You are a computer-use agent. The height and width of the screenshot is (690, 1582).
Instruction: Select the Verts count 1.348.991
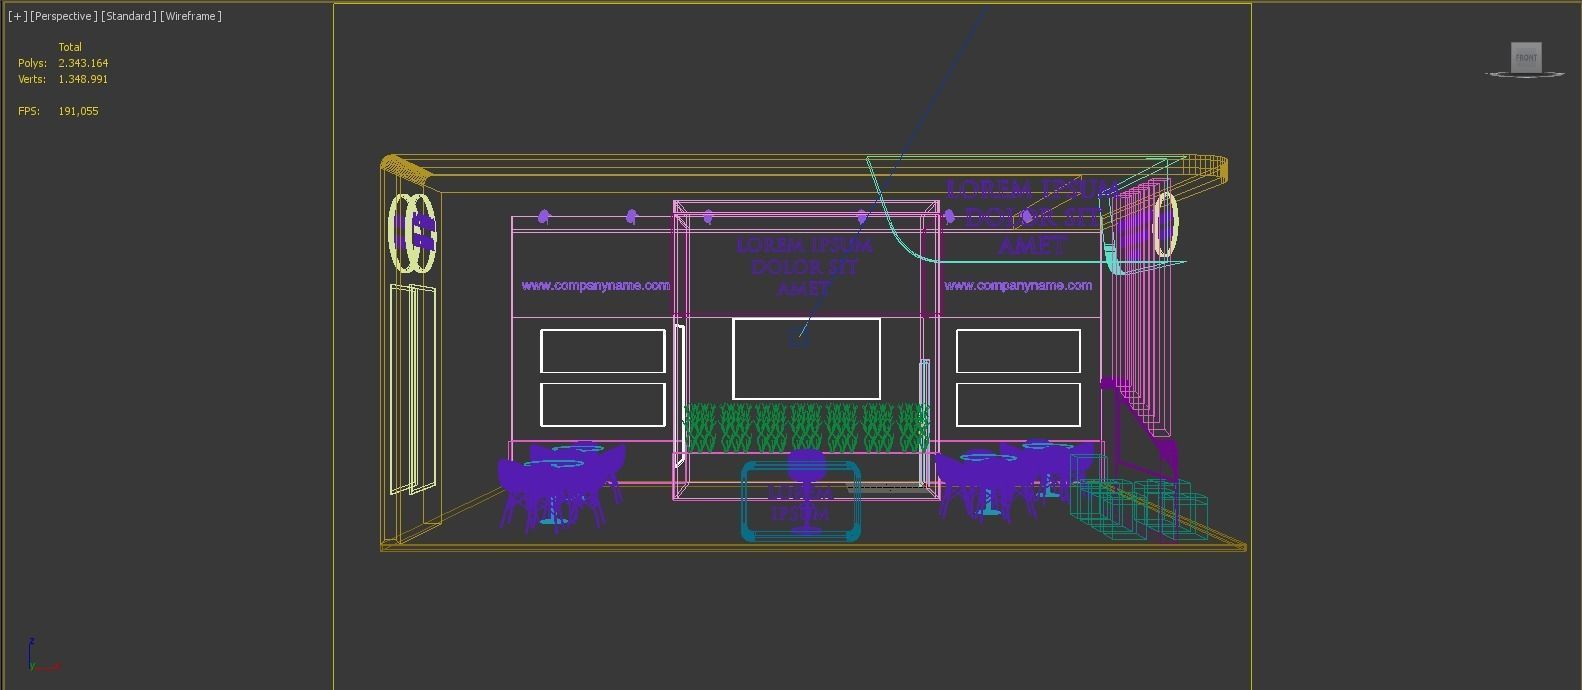(83, 79)
